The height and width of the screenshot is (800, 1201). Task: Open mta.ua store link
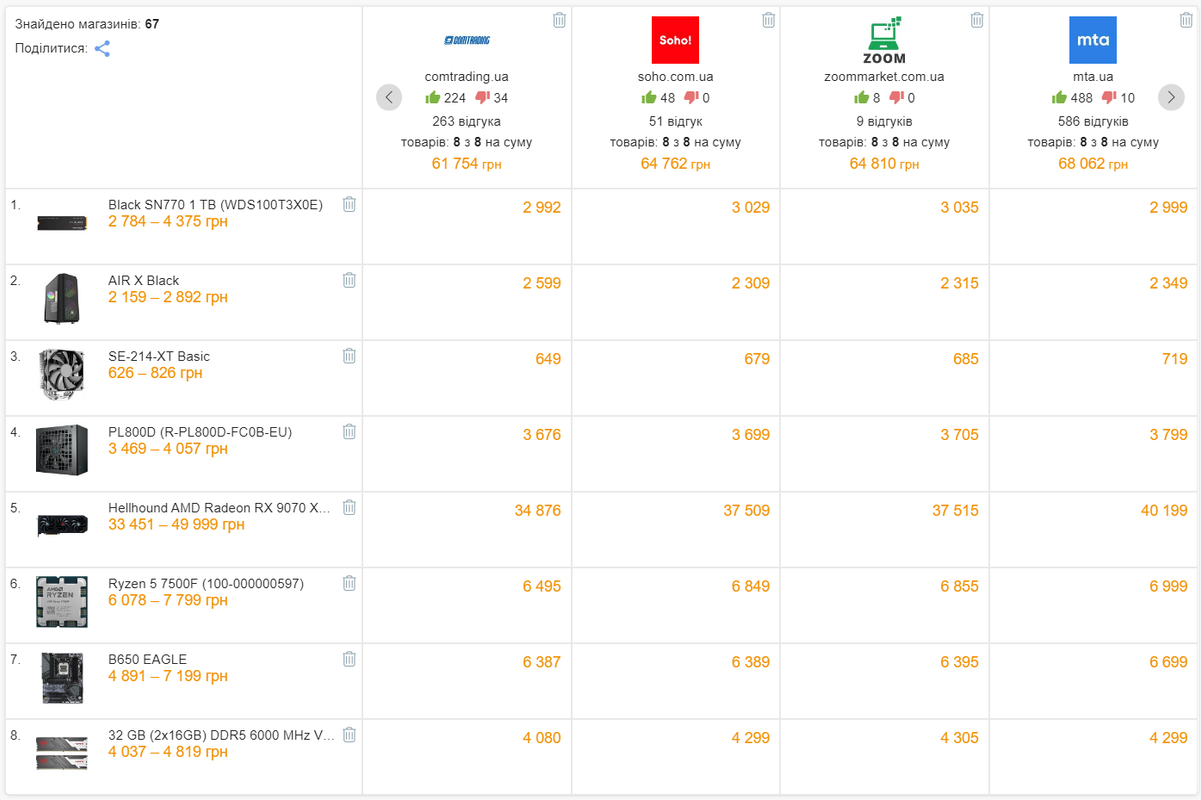click(1093, 76)
